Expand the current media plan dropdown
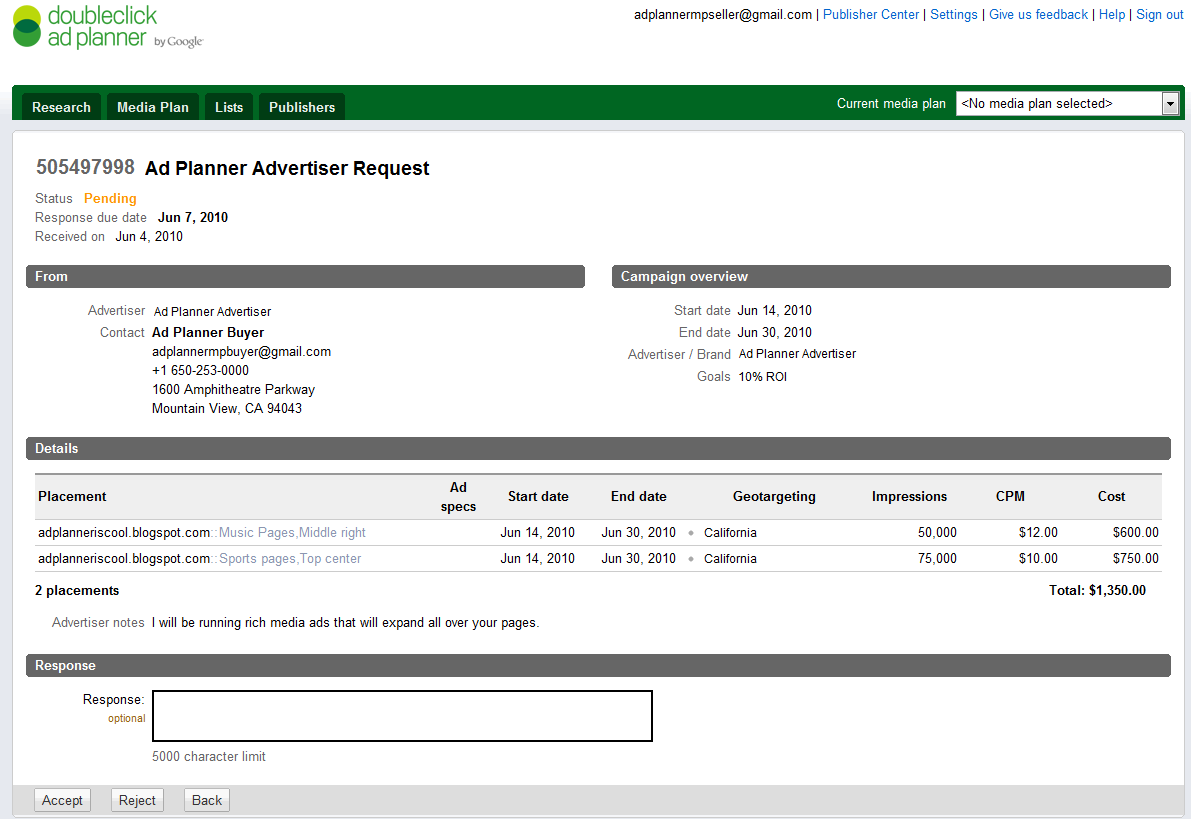This screenshot has height=819, width=1191. pyautogui.click(x=1169, y=104)
